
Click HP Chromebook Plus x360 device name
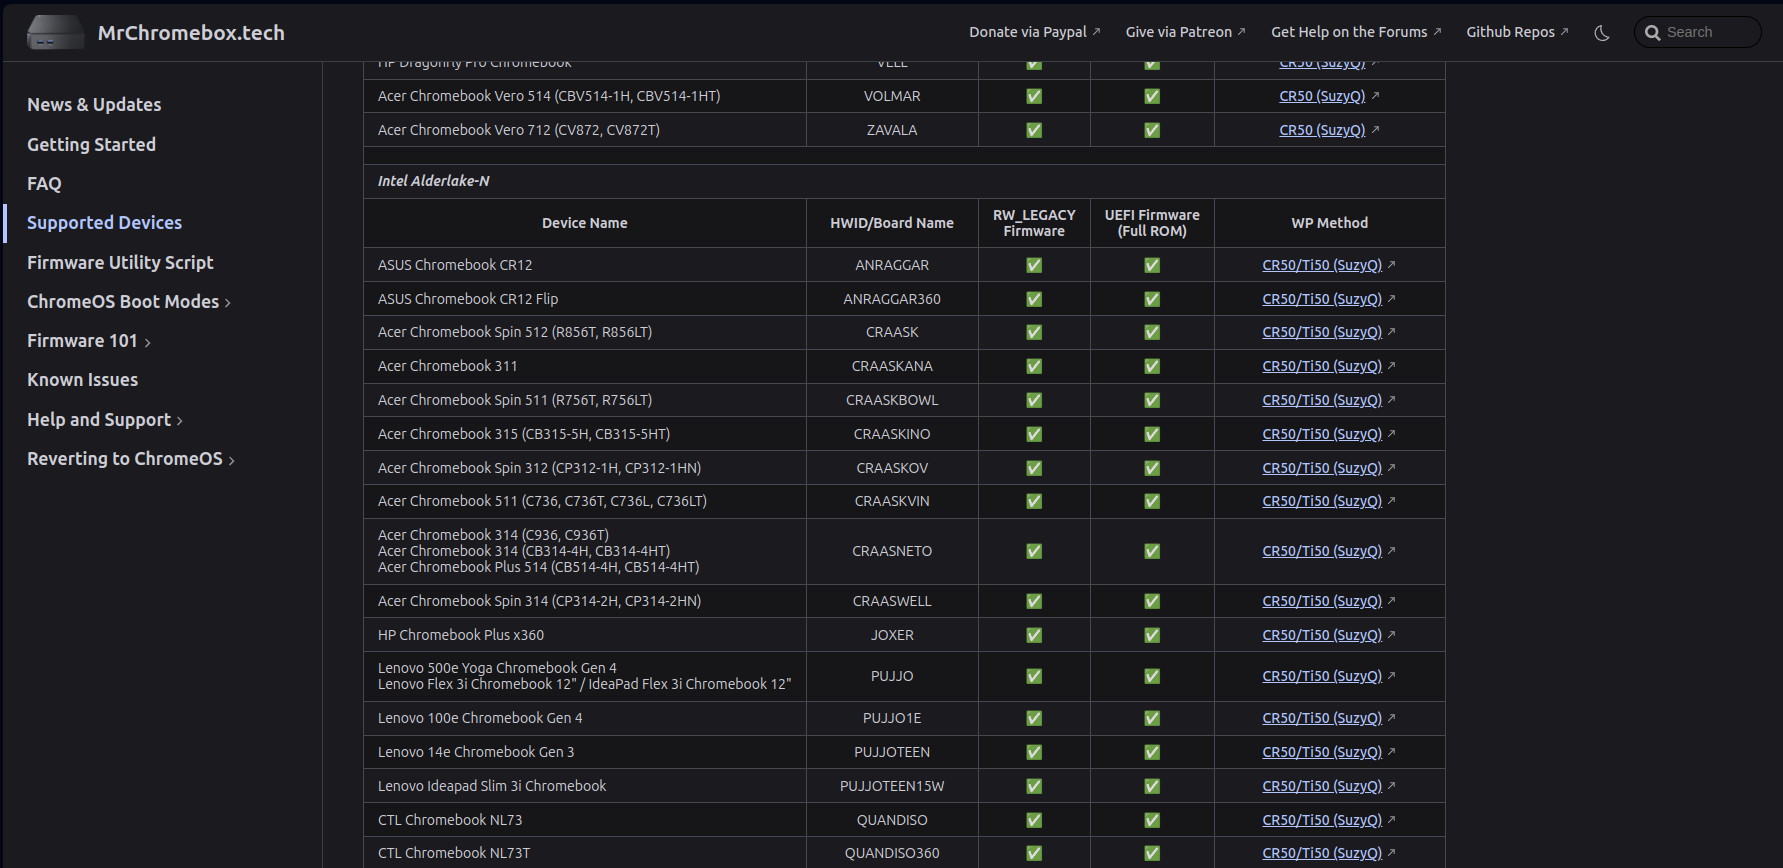(x=461, y=635)
